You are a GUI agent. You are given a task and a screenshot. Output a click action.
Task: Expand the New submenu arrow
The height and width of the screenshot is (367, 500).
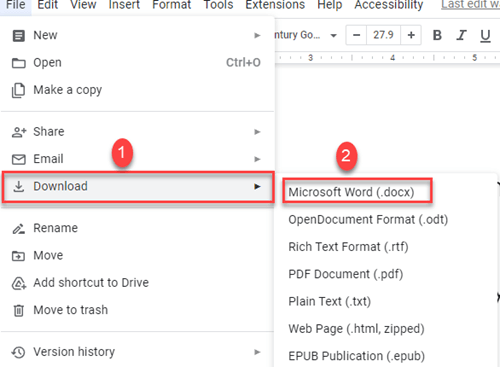click(x=257, y=35)
